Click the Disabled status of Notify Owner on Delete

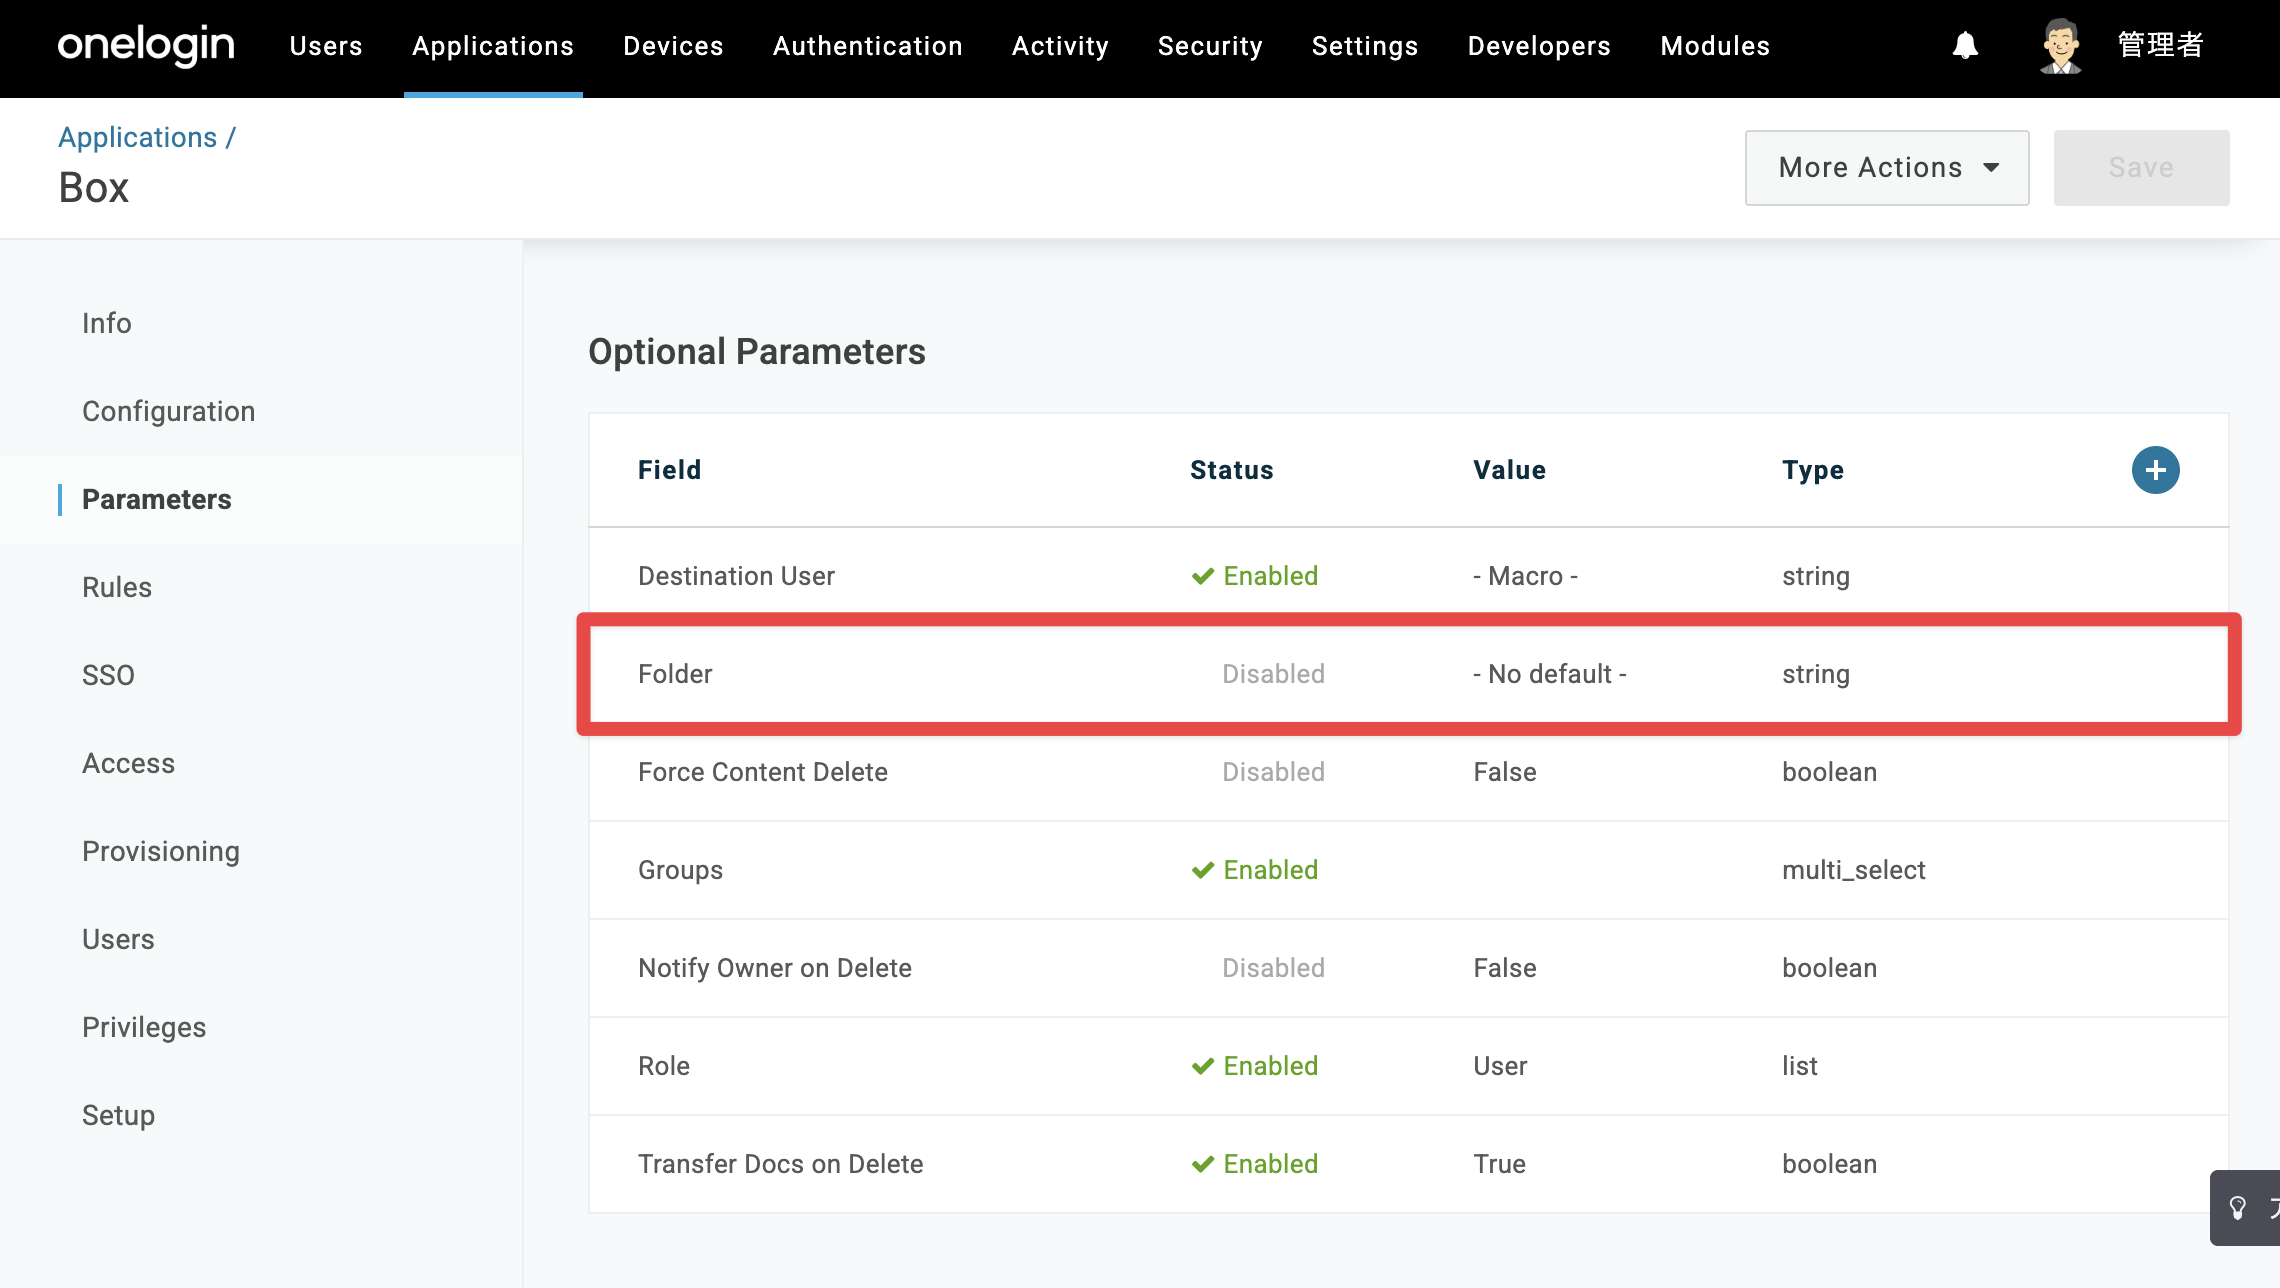(x=1273, y=968)
